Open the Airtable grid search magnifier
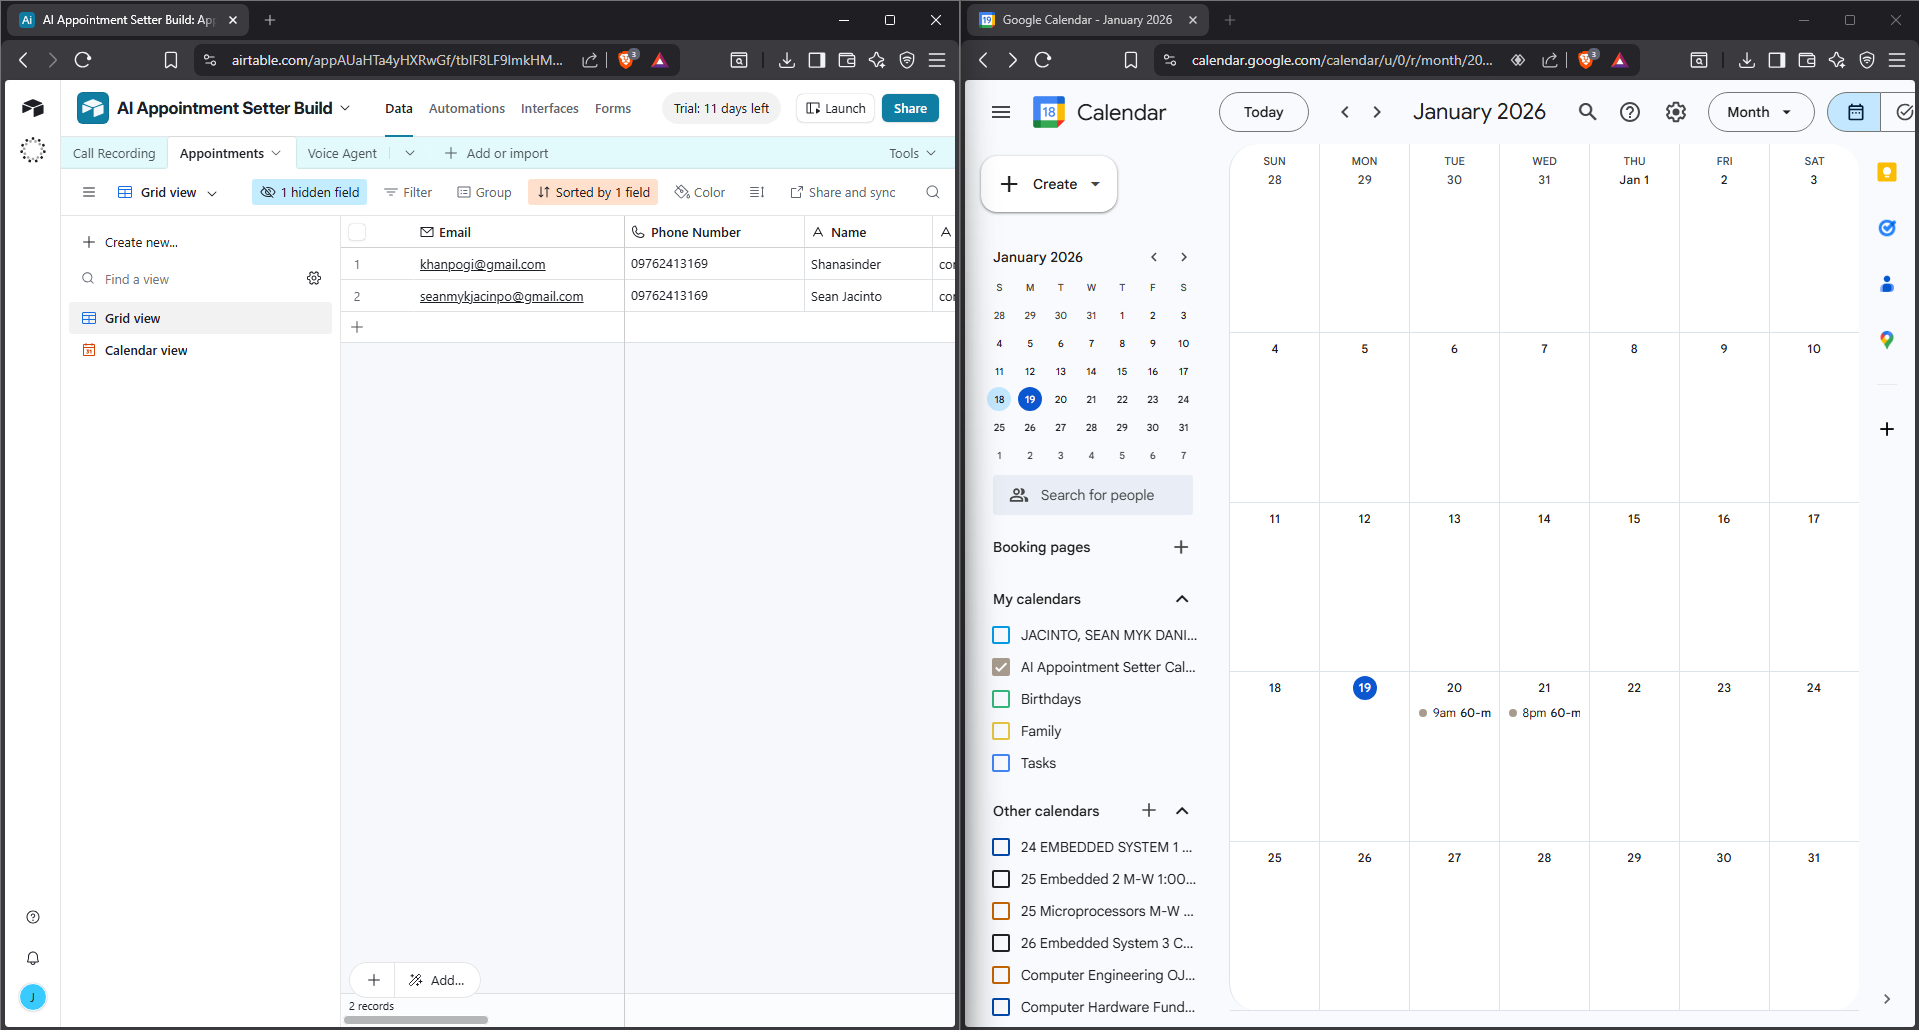Screen dimensions: 1919x1030 tap(933, 192)
